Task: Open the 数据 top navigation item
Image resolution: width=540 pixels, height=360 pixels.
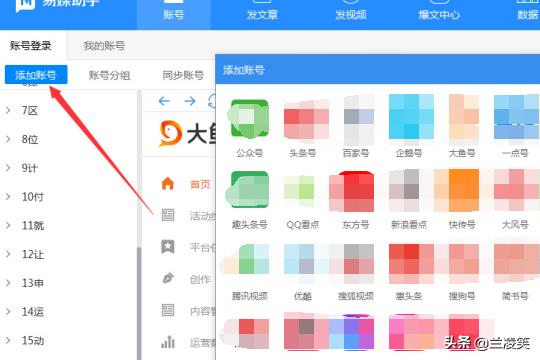Action: 528,14
